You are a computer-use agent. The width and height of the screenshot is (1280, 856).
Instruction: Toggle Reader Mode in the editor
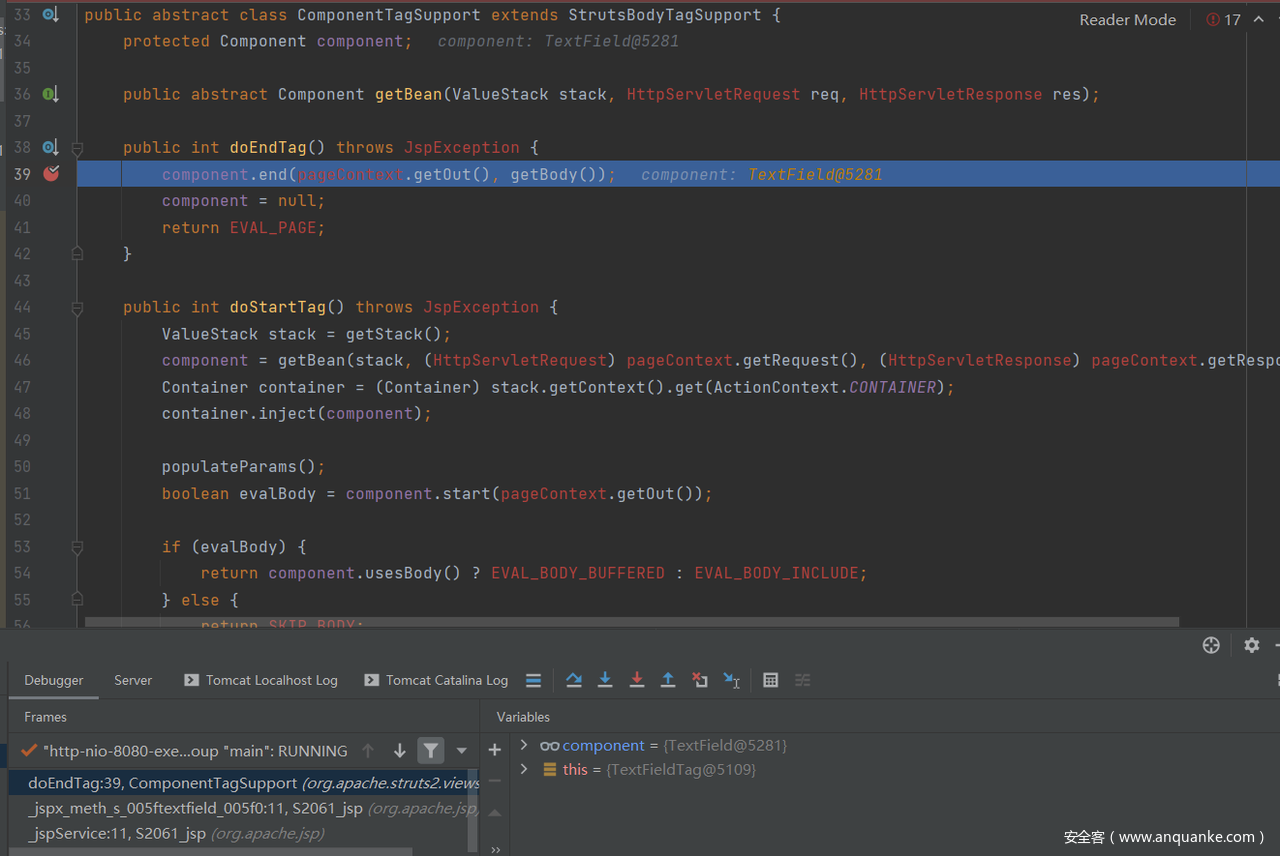coord(1127,20)
